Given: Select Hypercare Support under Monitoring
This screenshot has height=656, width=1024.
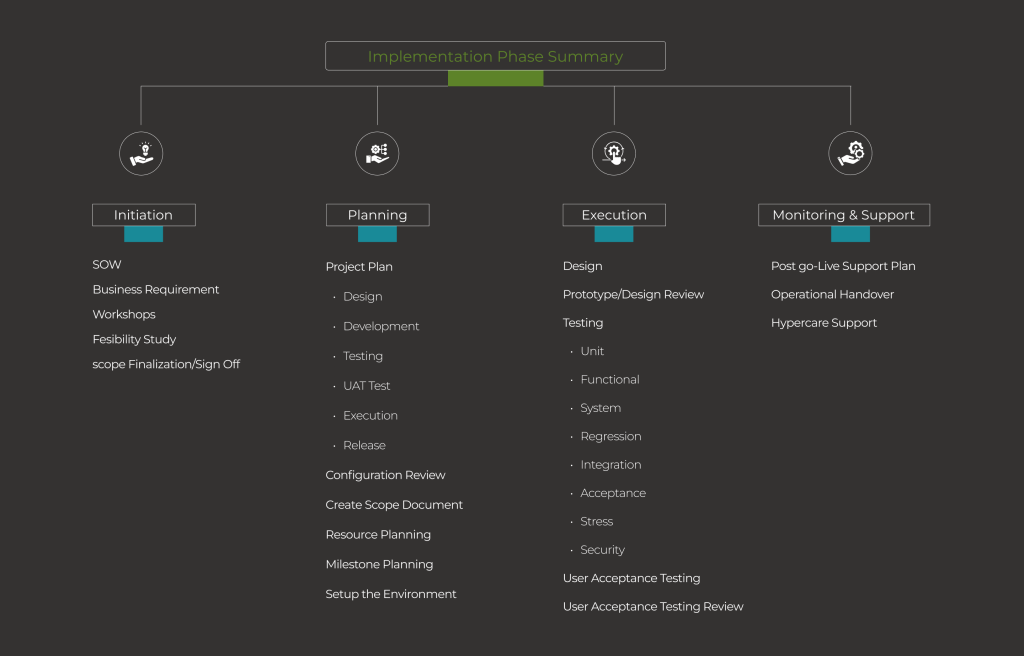Looking at the screenshot, I should pyautogui.click(x=824, y=322).
